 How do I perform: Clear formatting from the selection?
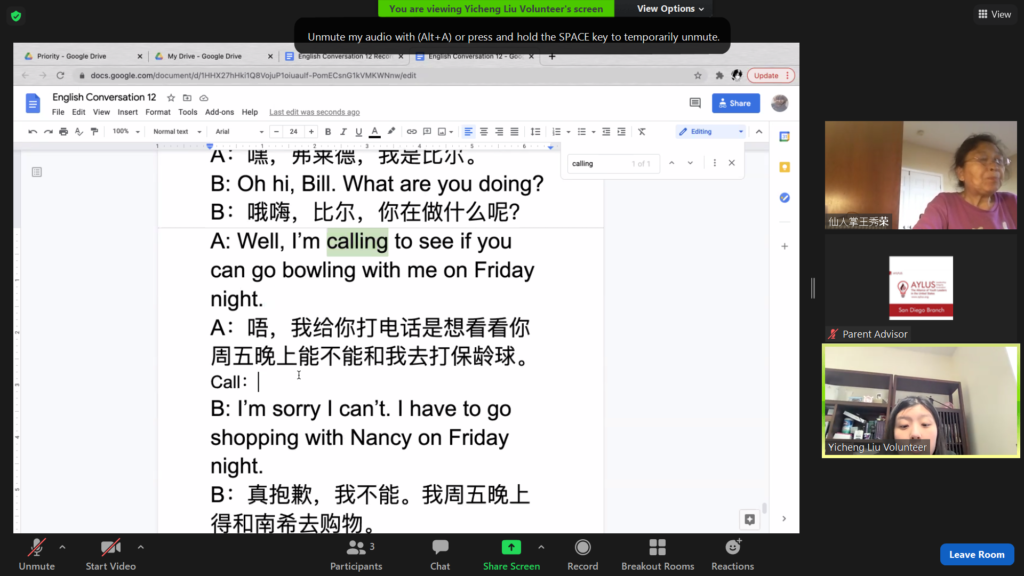point(642,132)
